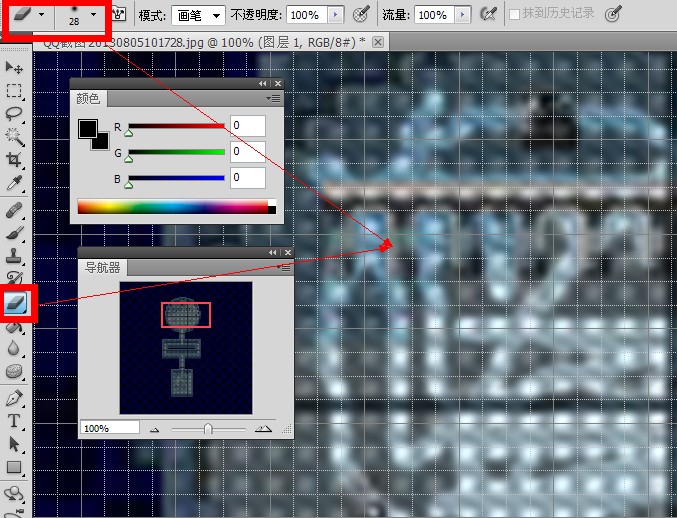The width and height of the screenshot is (677, 518).
Task: Toggle tablet pressure for size
Action: (x=613, y=14)
